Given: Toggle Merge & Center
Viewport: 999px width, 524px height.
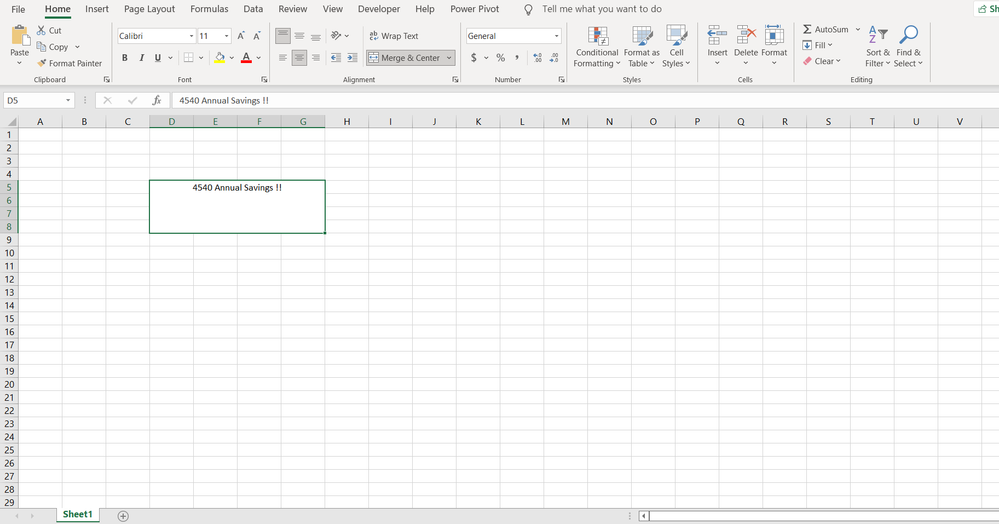Looking at the screenshot, I should 405,58.
